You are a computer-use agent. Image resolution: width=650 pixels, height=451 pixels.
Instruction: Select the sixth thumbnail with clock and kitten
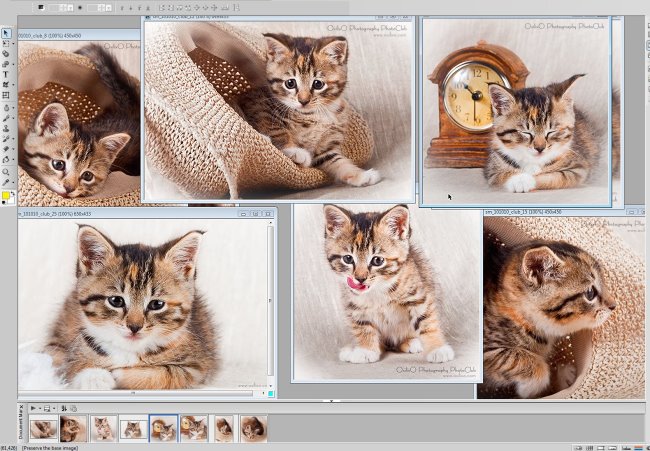(194, 428)
